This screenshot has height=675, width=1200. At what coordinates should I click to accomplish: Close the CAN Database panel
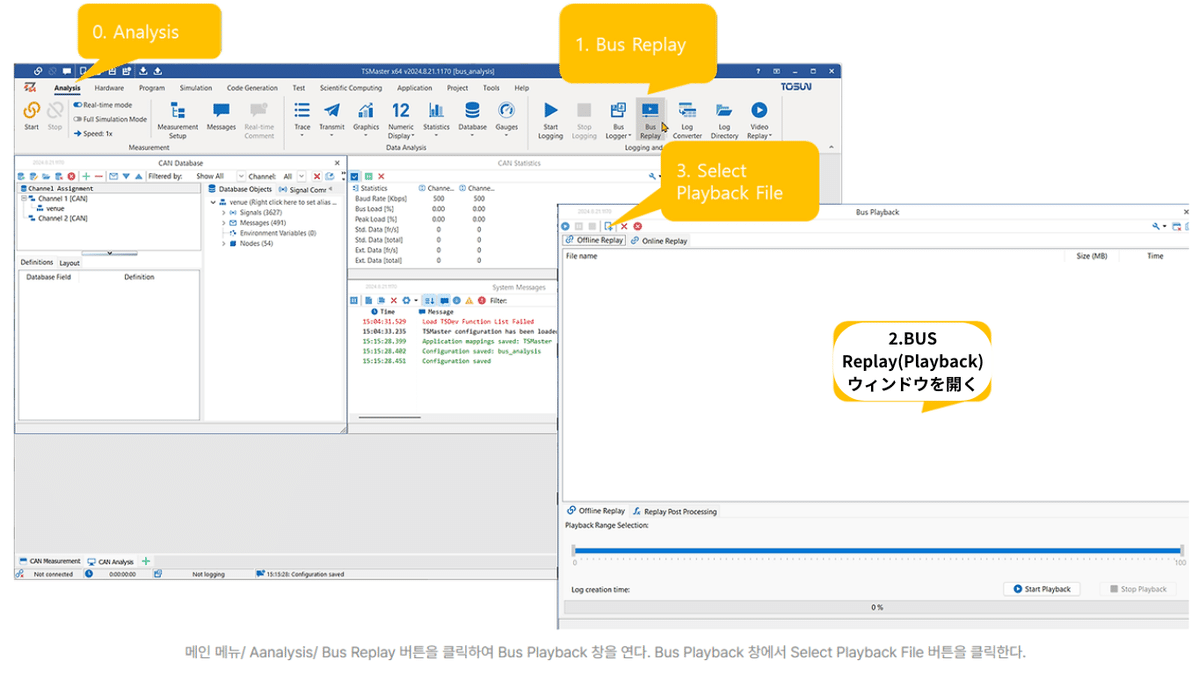coord(336,162)
